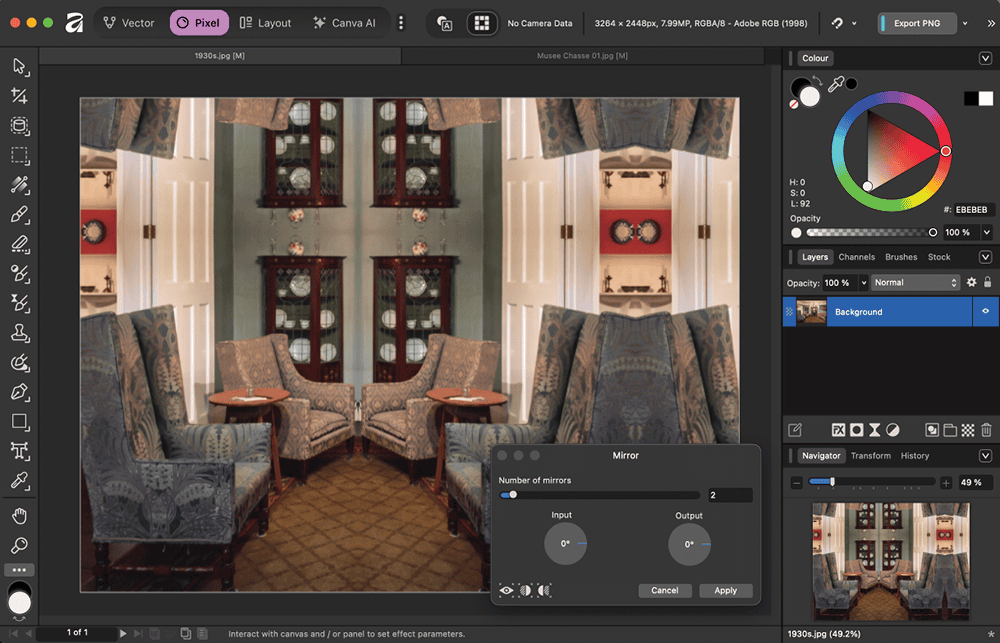
Task: Select the Move tool
Action: click(x=19, y=66)
